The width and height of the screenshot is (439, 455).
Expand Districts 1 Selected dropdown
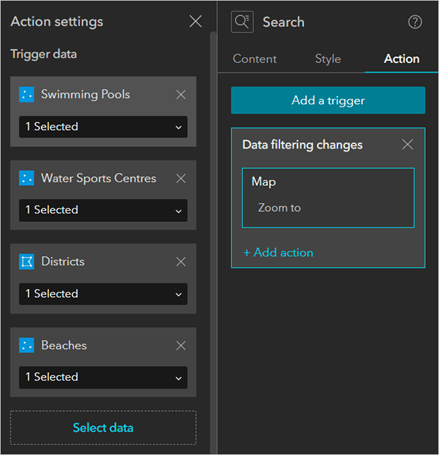[x=103, y=294]
